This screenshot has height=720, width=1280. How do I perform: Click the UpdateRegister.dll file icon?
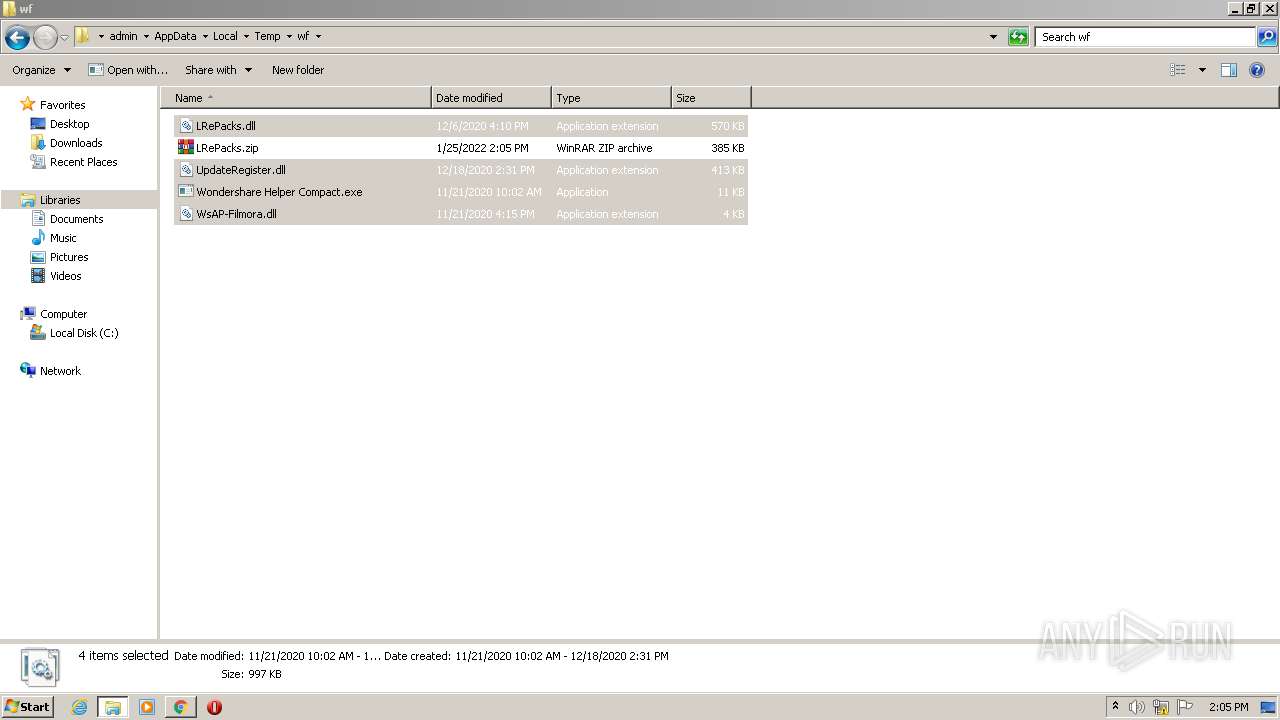[x=186, y=170]
